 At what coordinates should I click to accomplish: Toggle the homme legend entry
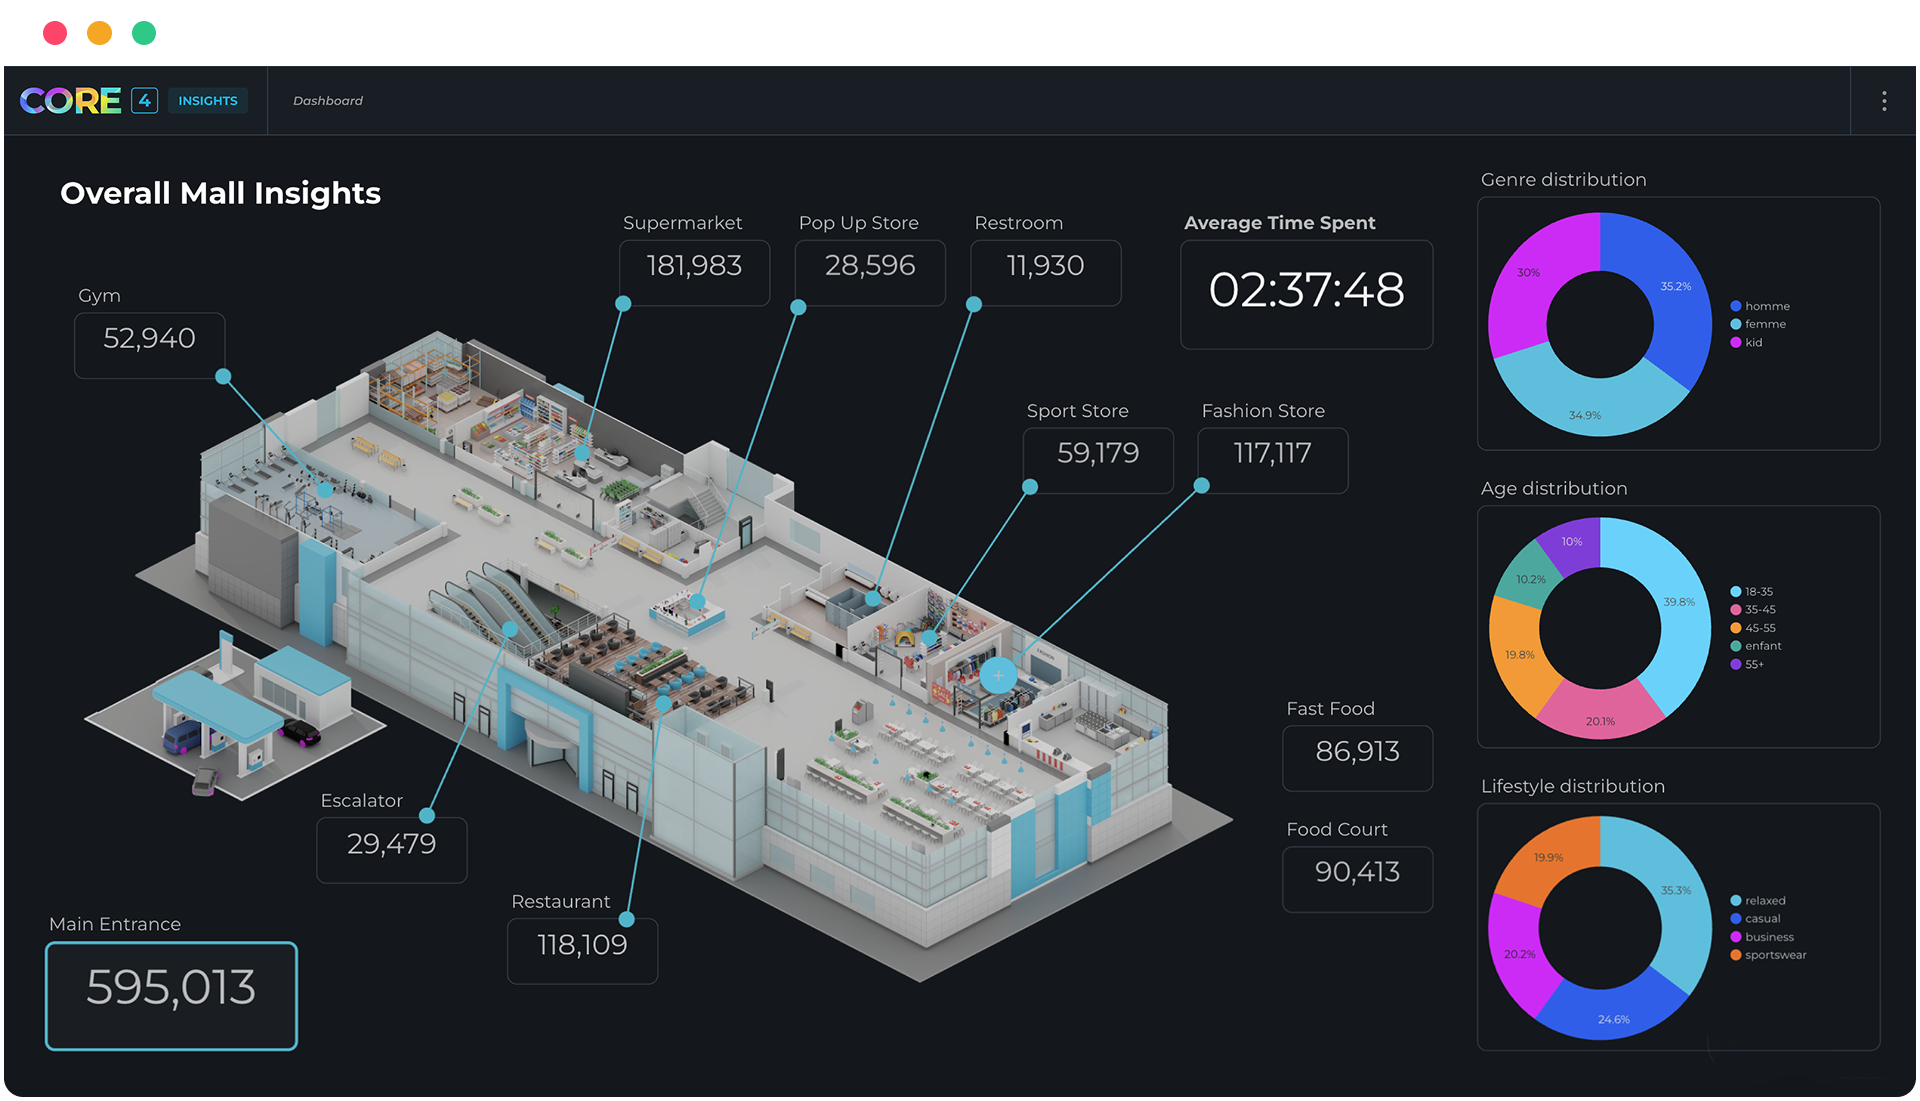coord(1766,306)
